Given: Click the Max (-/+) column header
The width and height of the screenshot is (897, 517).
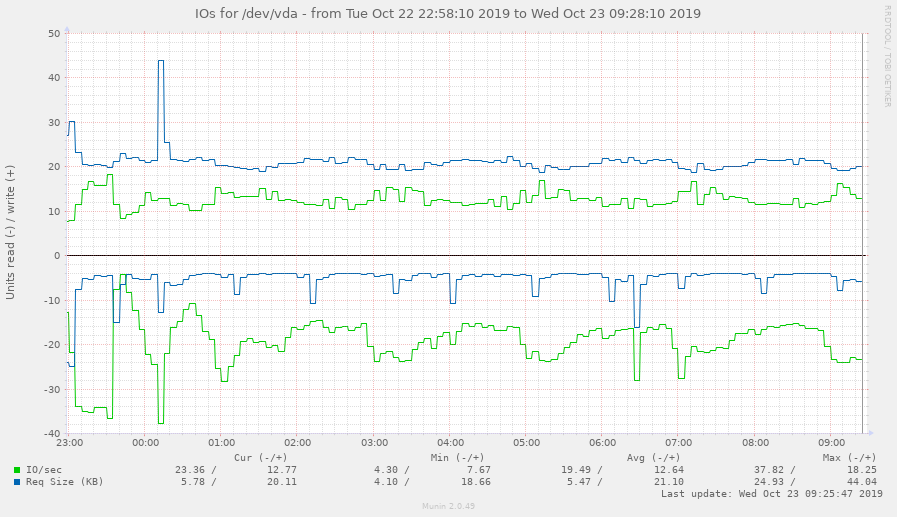Looking at the screenshot, I should tap(850, 458).
